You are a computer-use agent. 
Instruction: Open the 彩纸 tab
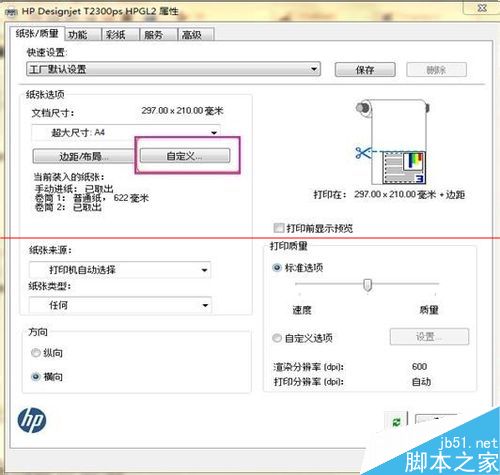[x=120, y=35]
